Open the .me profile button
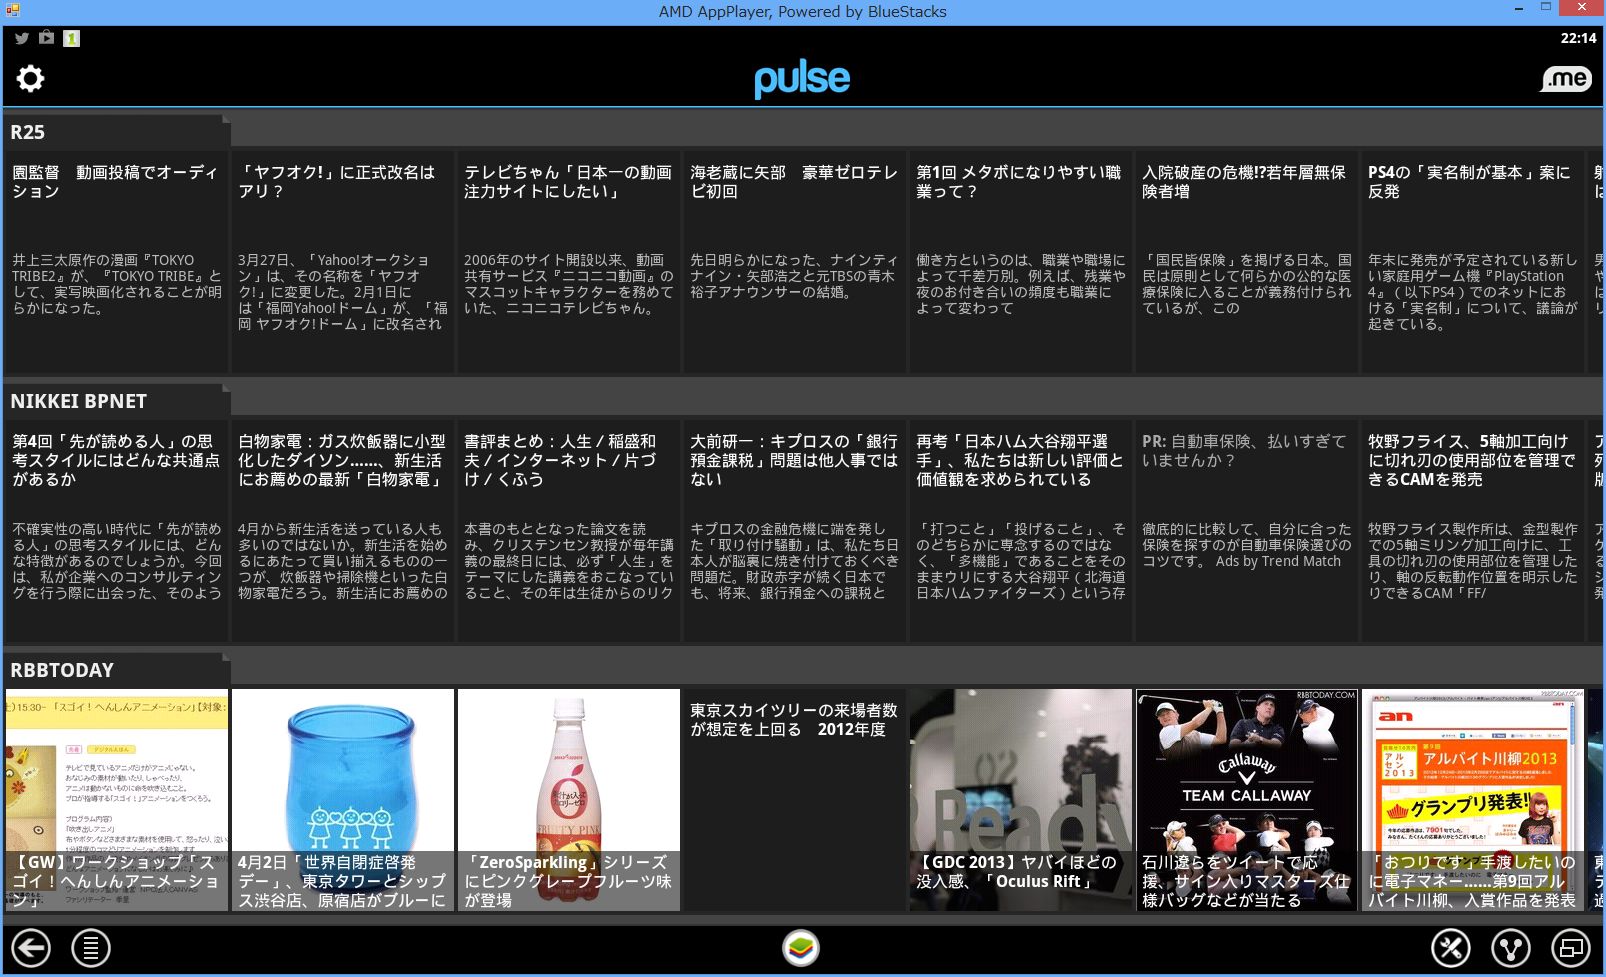The height and width of the screenshot is (977, 1606). 1566,78
